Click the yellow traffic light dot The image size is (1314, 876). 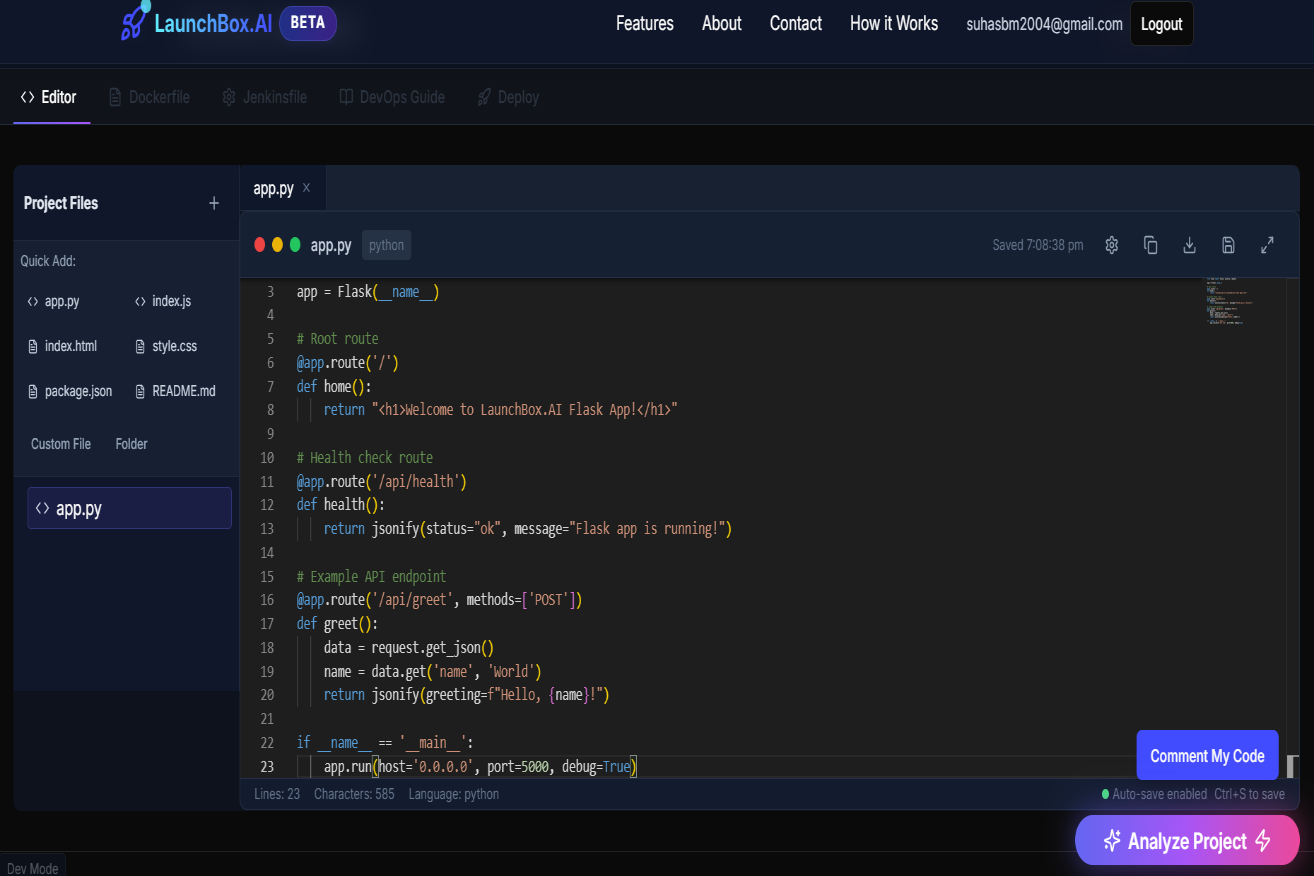click(x=276, y=243)
